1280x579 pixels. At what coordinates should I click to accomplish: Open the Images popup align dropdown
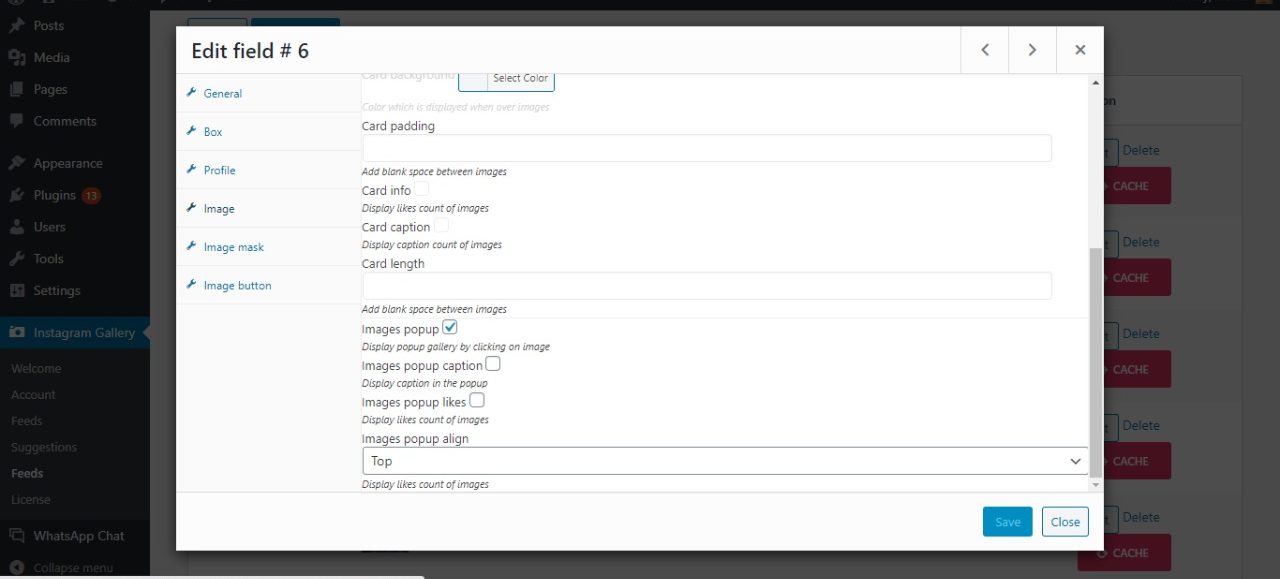(x=725, y=461)
